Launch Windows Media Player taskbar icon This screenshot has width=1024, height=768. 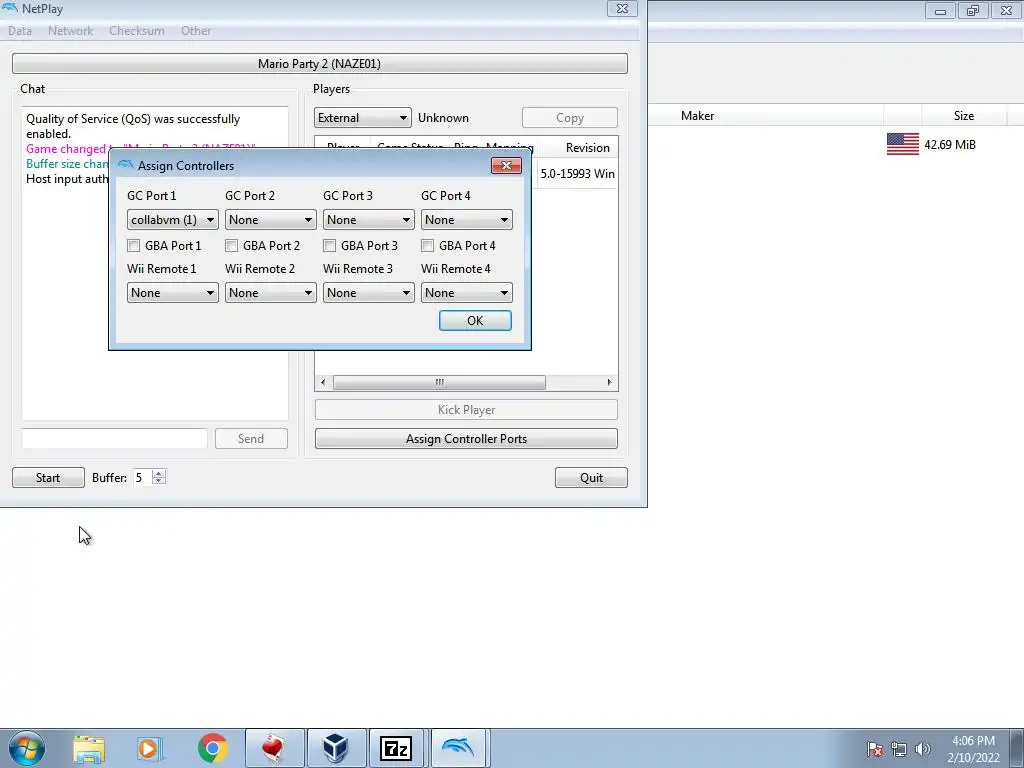[x=149, y=748]
